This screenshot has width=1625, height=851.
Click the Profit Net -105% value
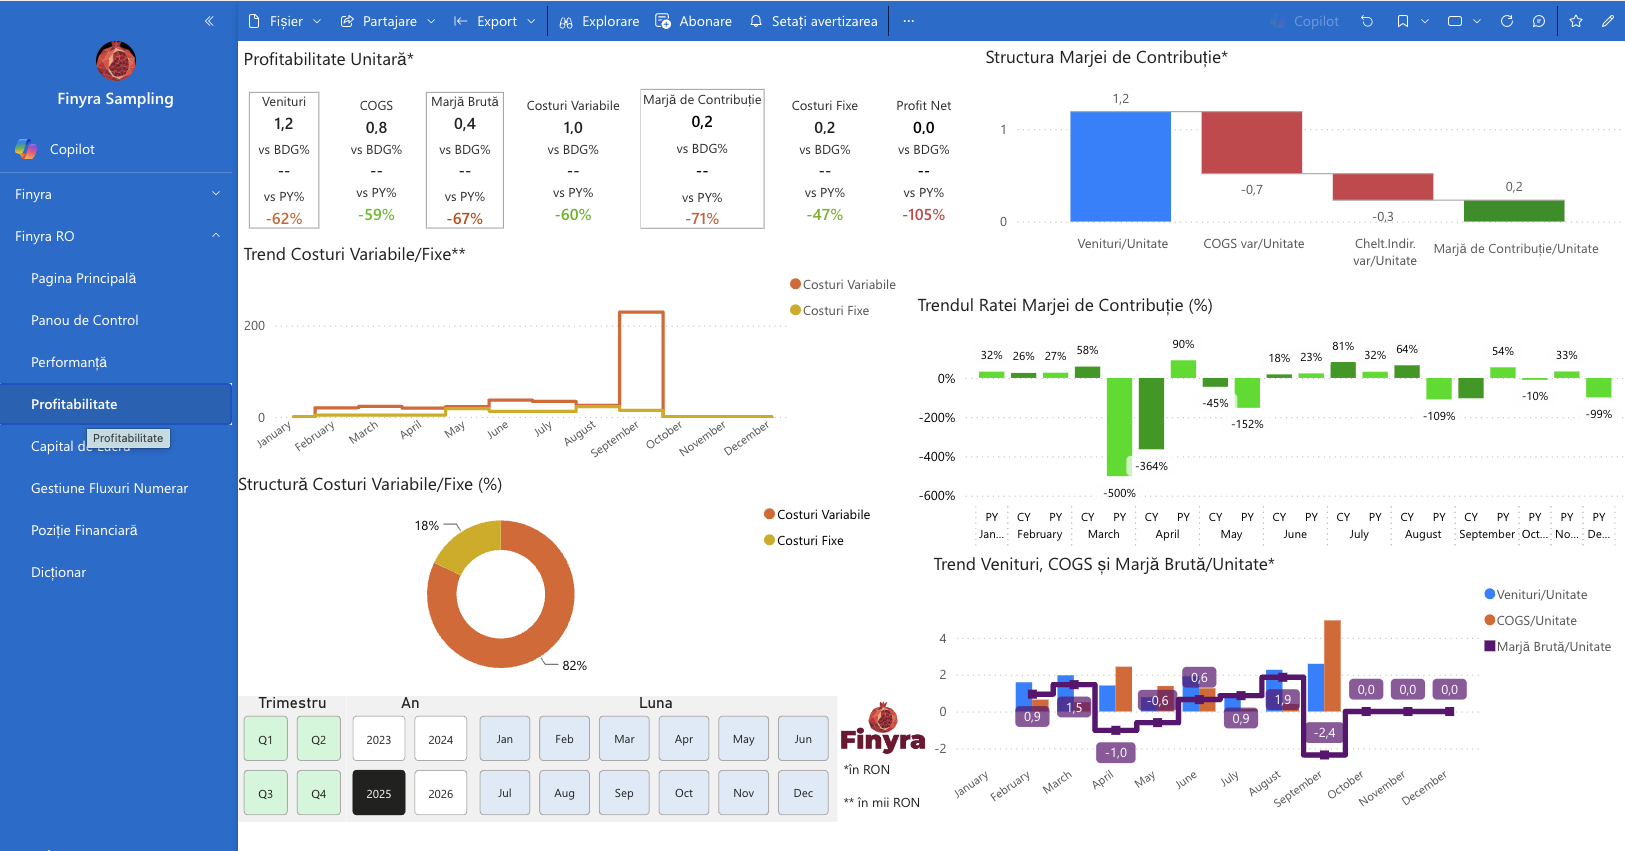[x=923, y=215]
